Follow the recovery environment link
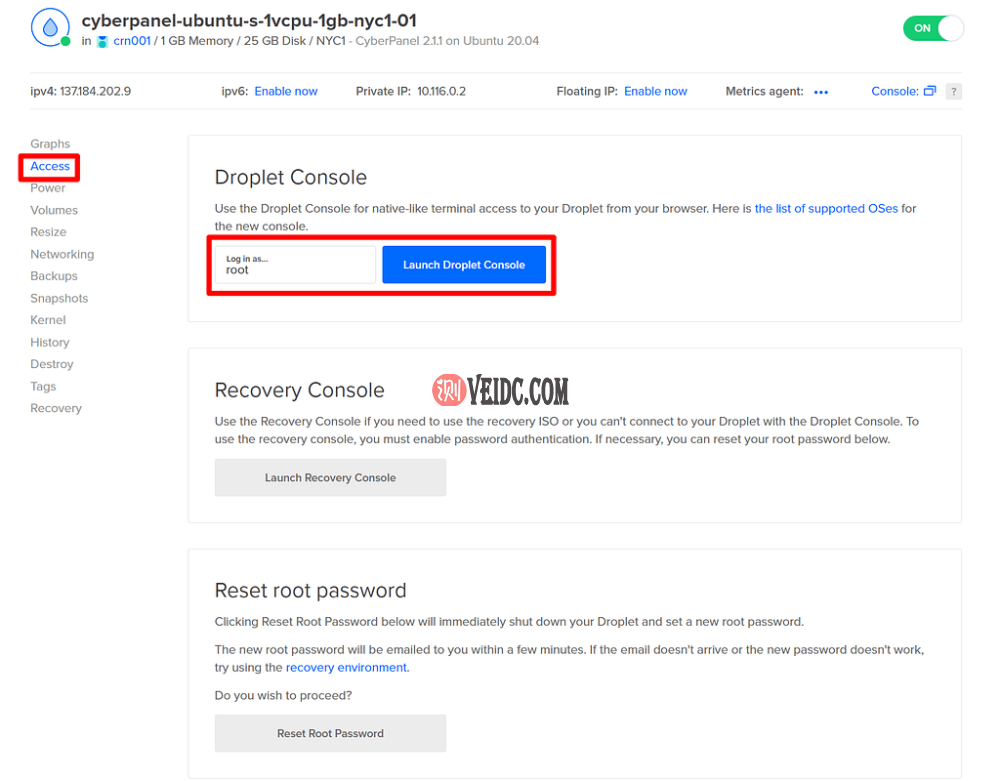 [346, 668]
